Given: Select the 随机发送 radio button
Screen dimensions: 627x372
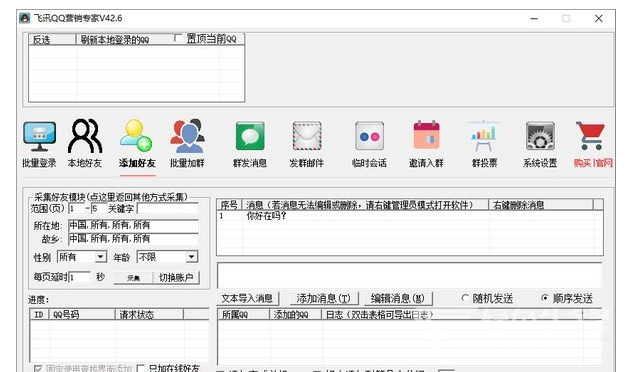Looking at the screenshot, I should 465,298.
